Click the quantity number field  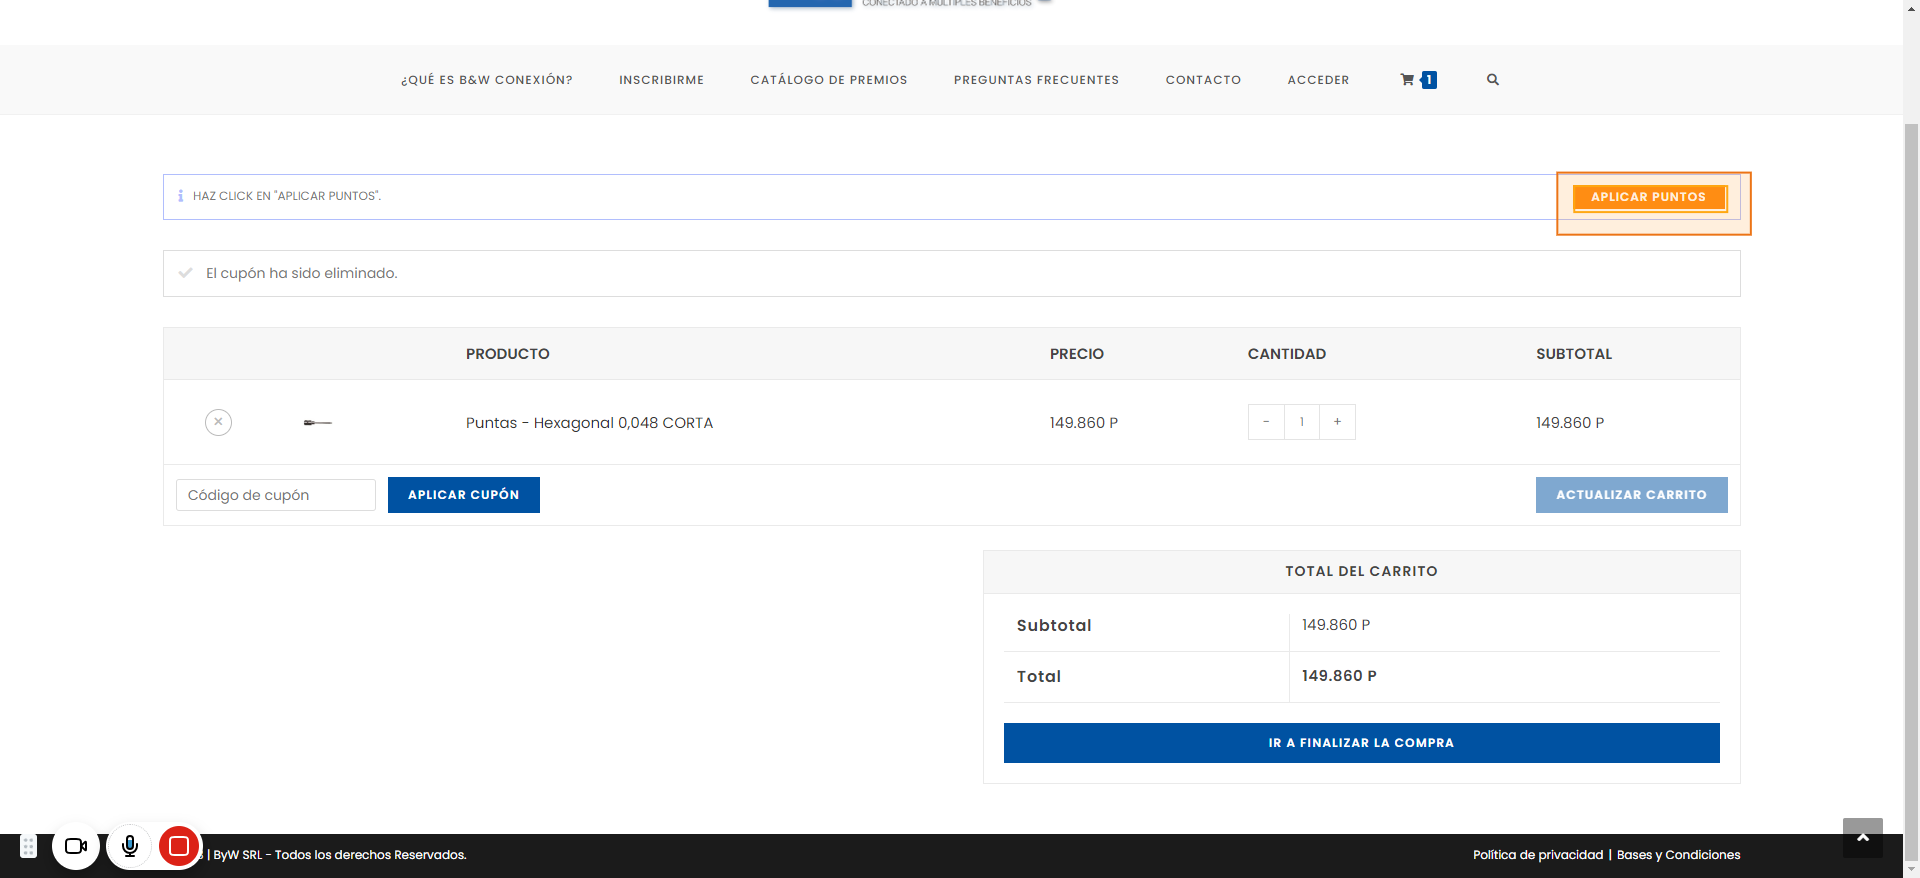click(1301, 422)
